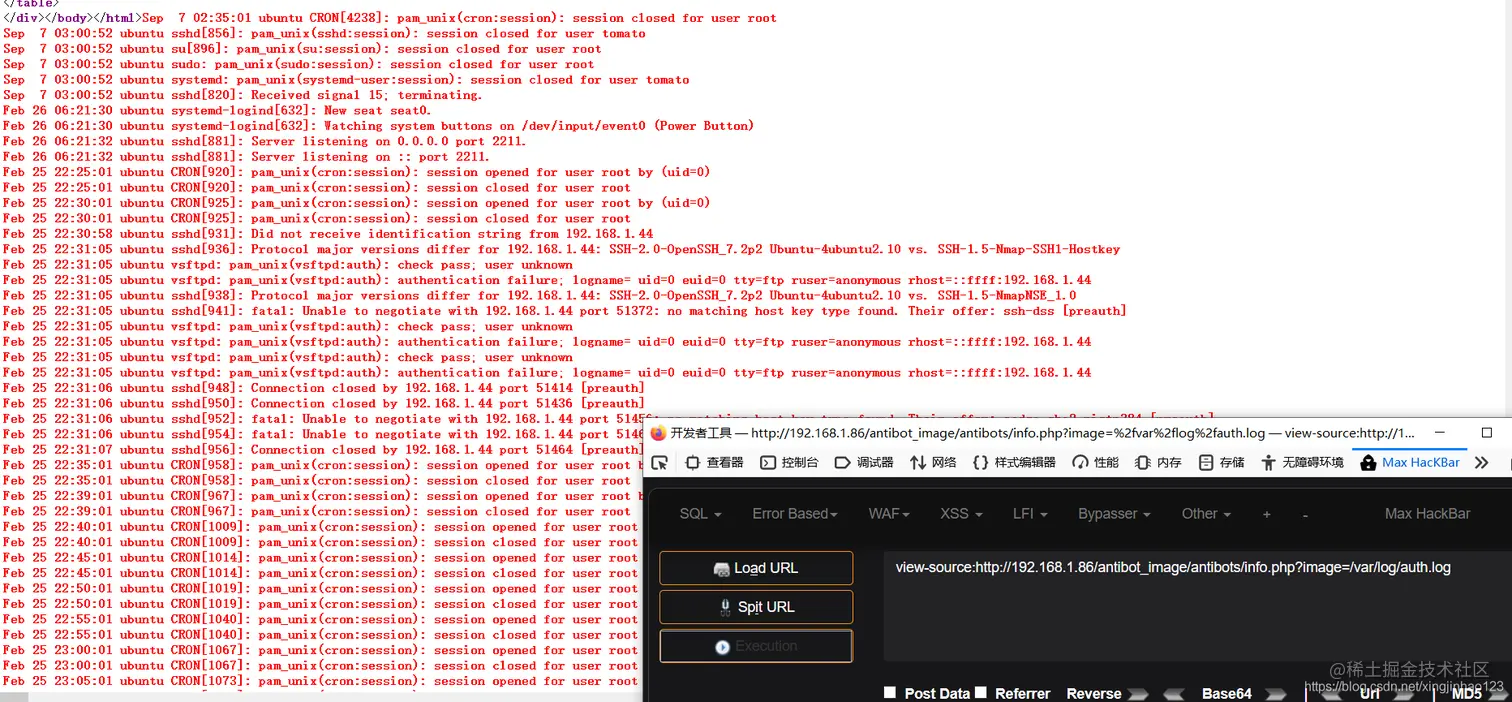The height and width of the screenshot is (702, 1512).
Task: Enable the Referrer checkbox
Action: click(x=981, y=692)
